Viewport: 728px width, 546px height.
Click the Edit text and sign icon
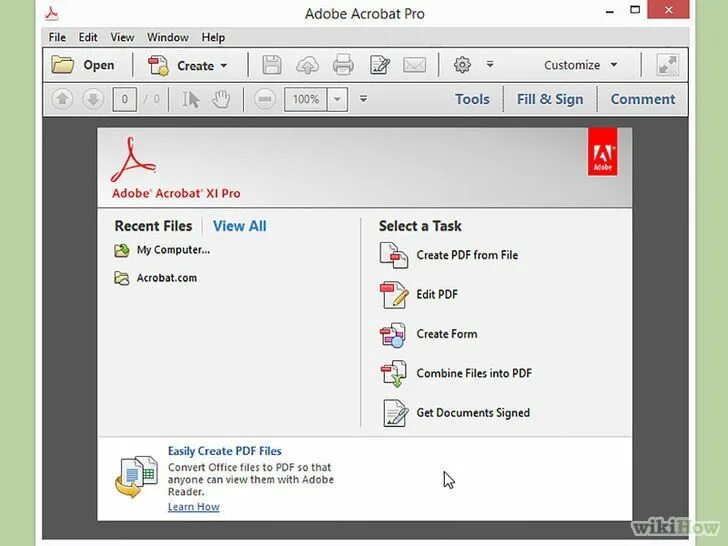pos(380,65)
